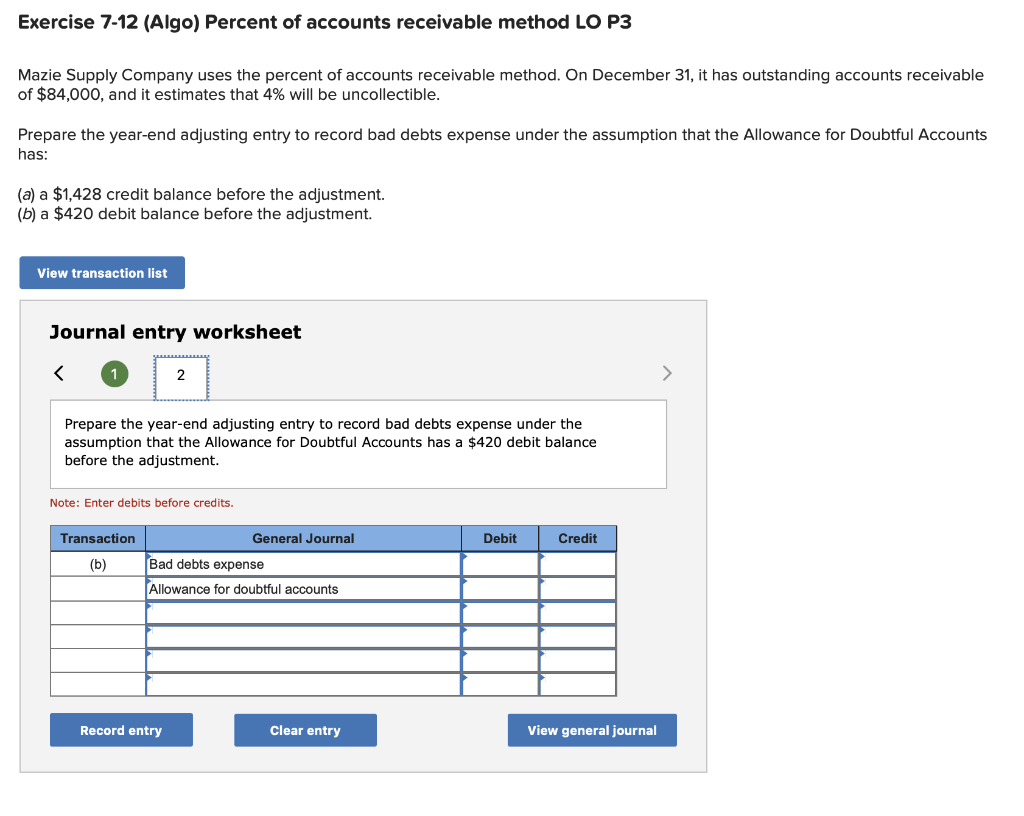Click the Debit field for Bad debts expense
This screenshot has height=816, width=1024.
[500, 564]
